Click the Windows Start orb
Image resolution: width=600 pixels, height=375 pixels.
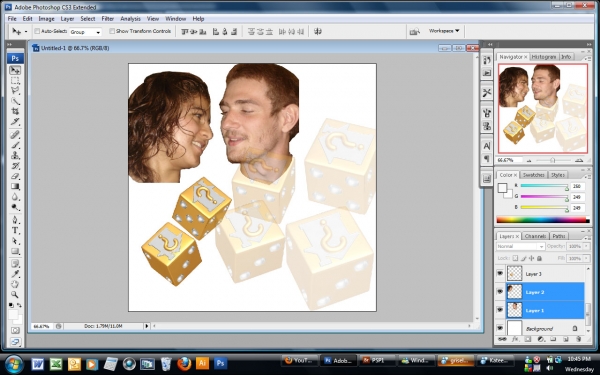pos(14,363)
